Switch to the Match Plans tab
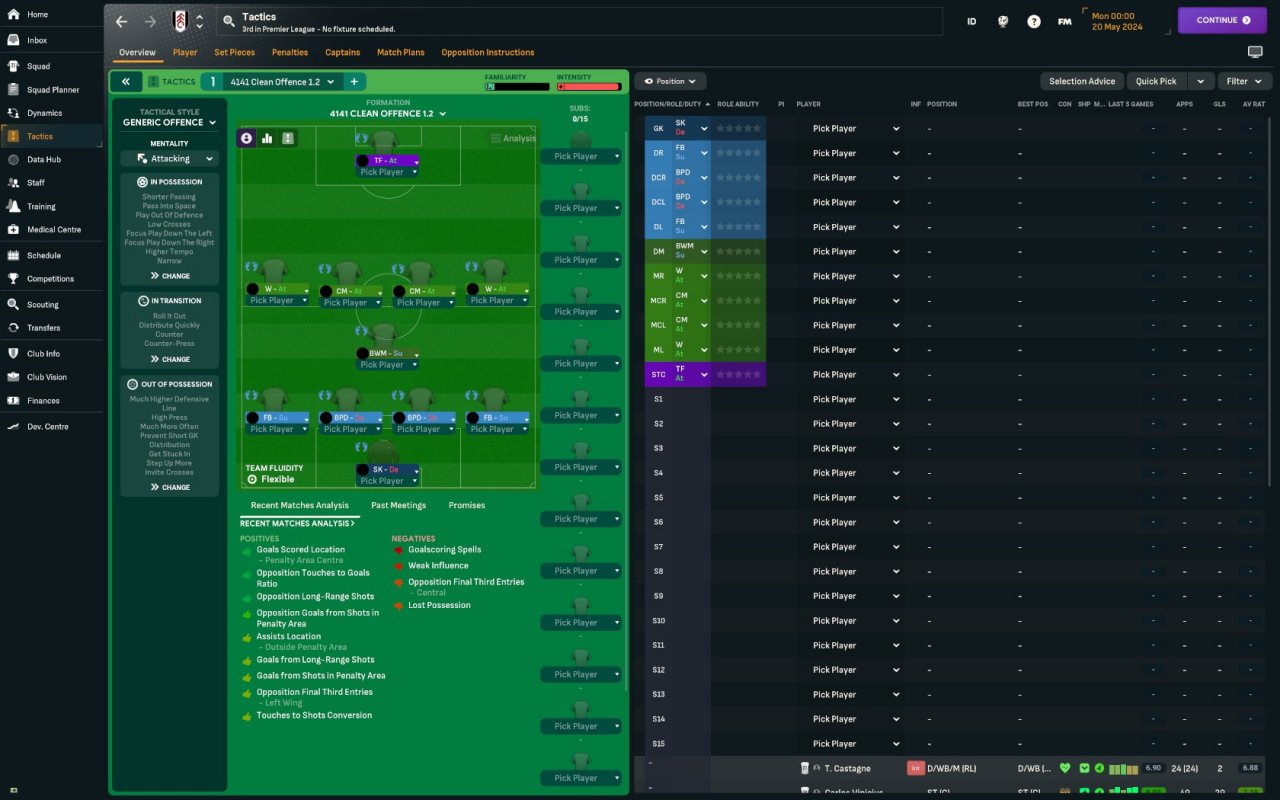The image size is (1280, 800). 401,52
